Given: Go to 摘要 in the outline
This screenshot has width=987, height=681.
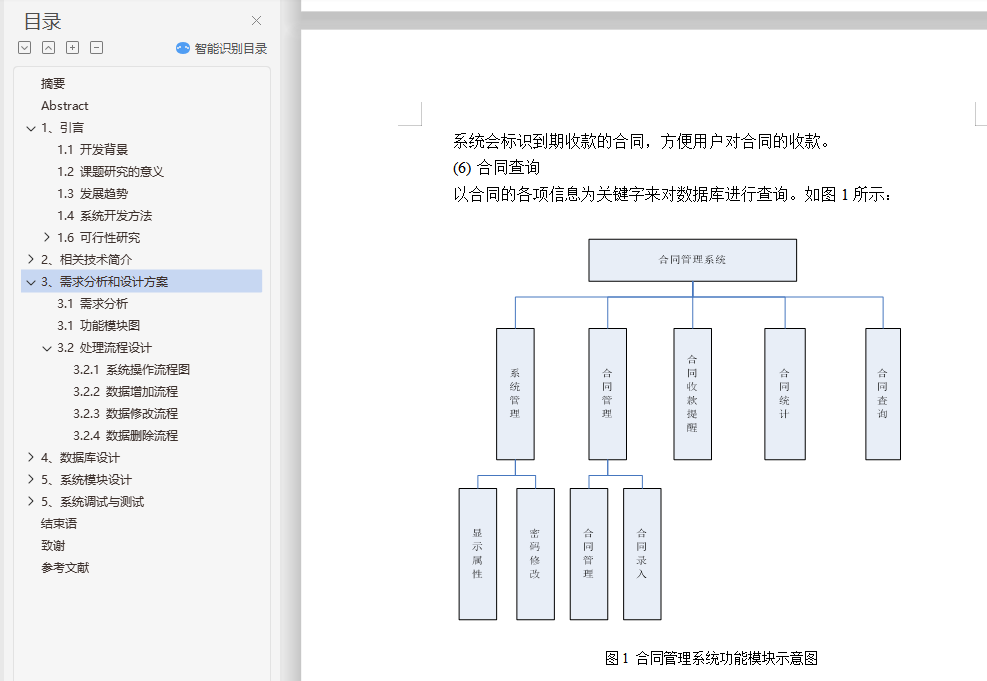Looking at the screenshot, I should [x=53, y=84].
